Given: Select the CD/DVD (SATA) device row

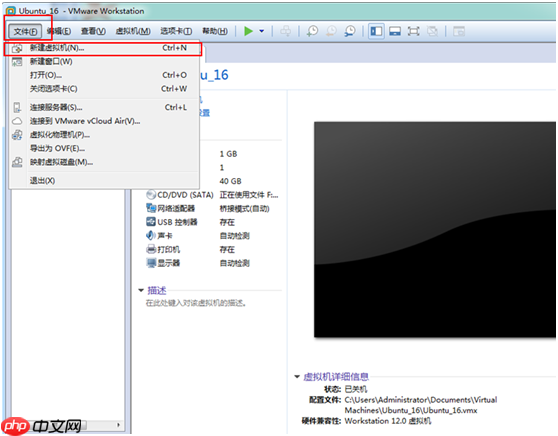Looking at the screenshot, I should pos(212,195).
